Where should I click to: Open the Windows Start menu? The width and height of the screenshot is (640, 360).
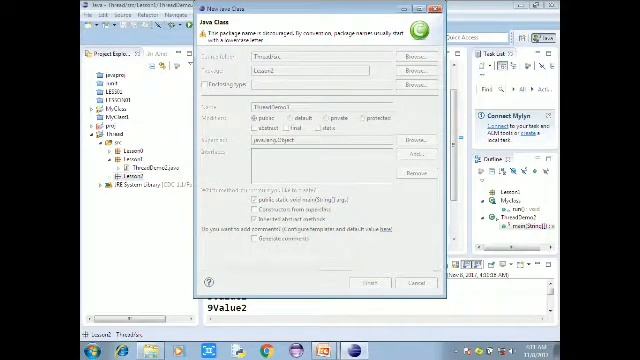(x=92, y=351)
